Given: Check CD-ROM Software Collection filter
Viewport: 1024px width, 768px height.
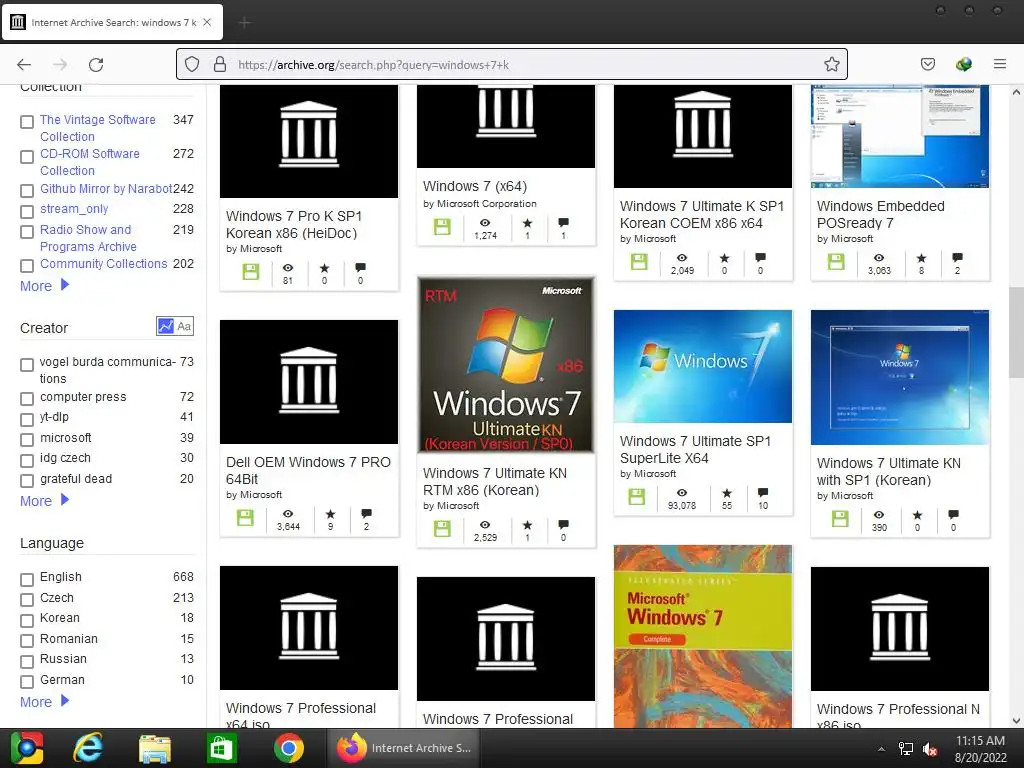Looking at the screenshot, I should [x=27, y=157].
